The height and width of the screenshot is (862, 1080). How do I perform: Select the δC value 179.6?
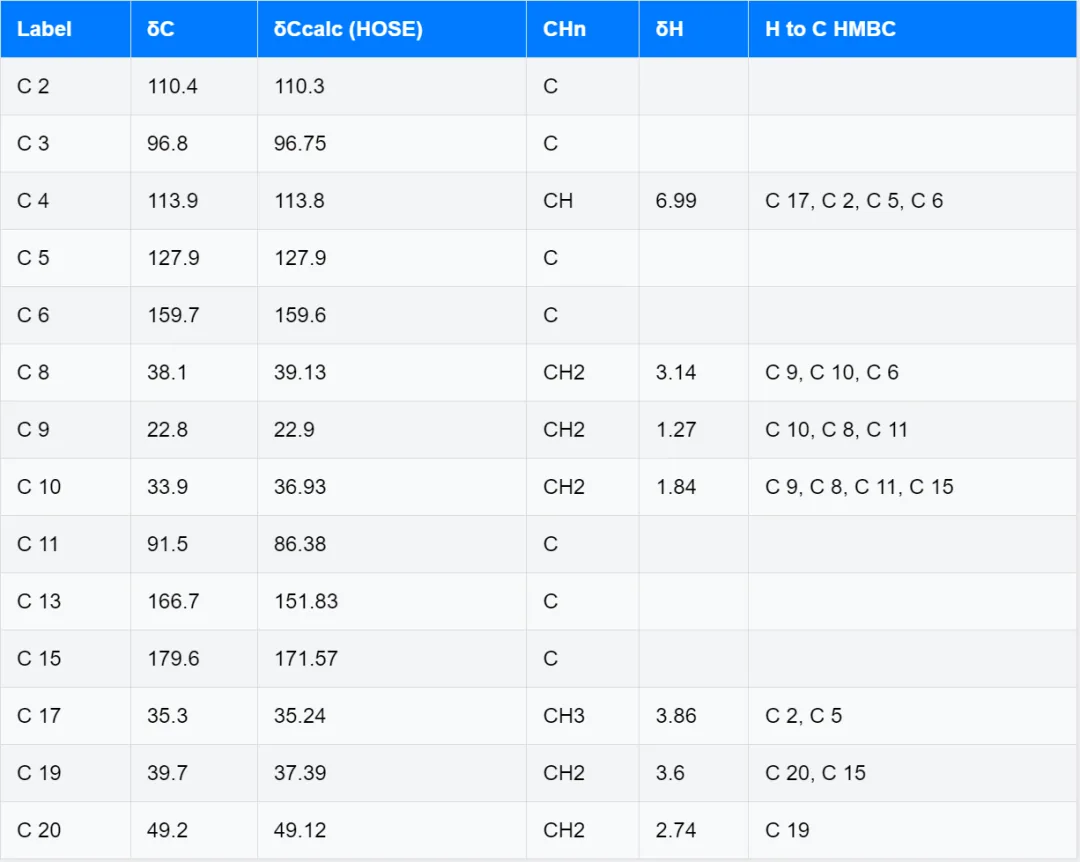point(173,658)
